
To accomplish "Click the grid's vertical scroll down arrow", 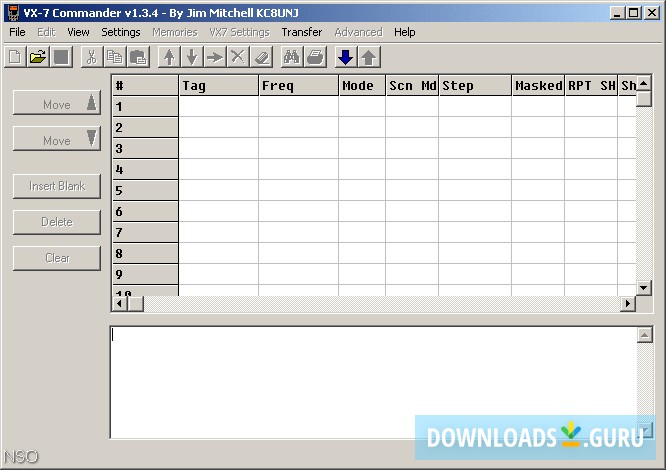I will (644, 288).
